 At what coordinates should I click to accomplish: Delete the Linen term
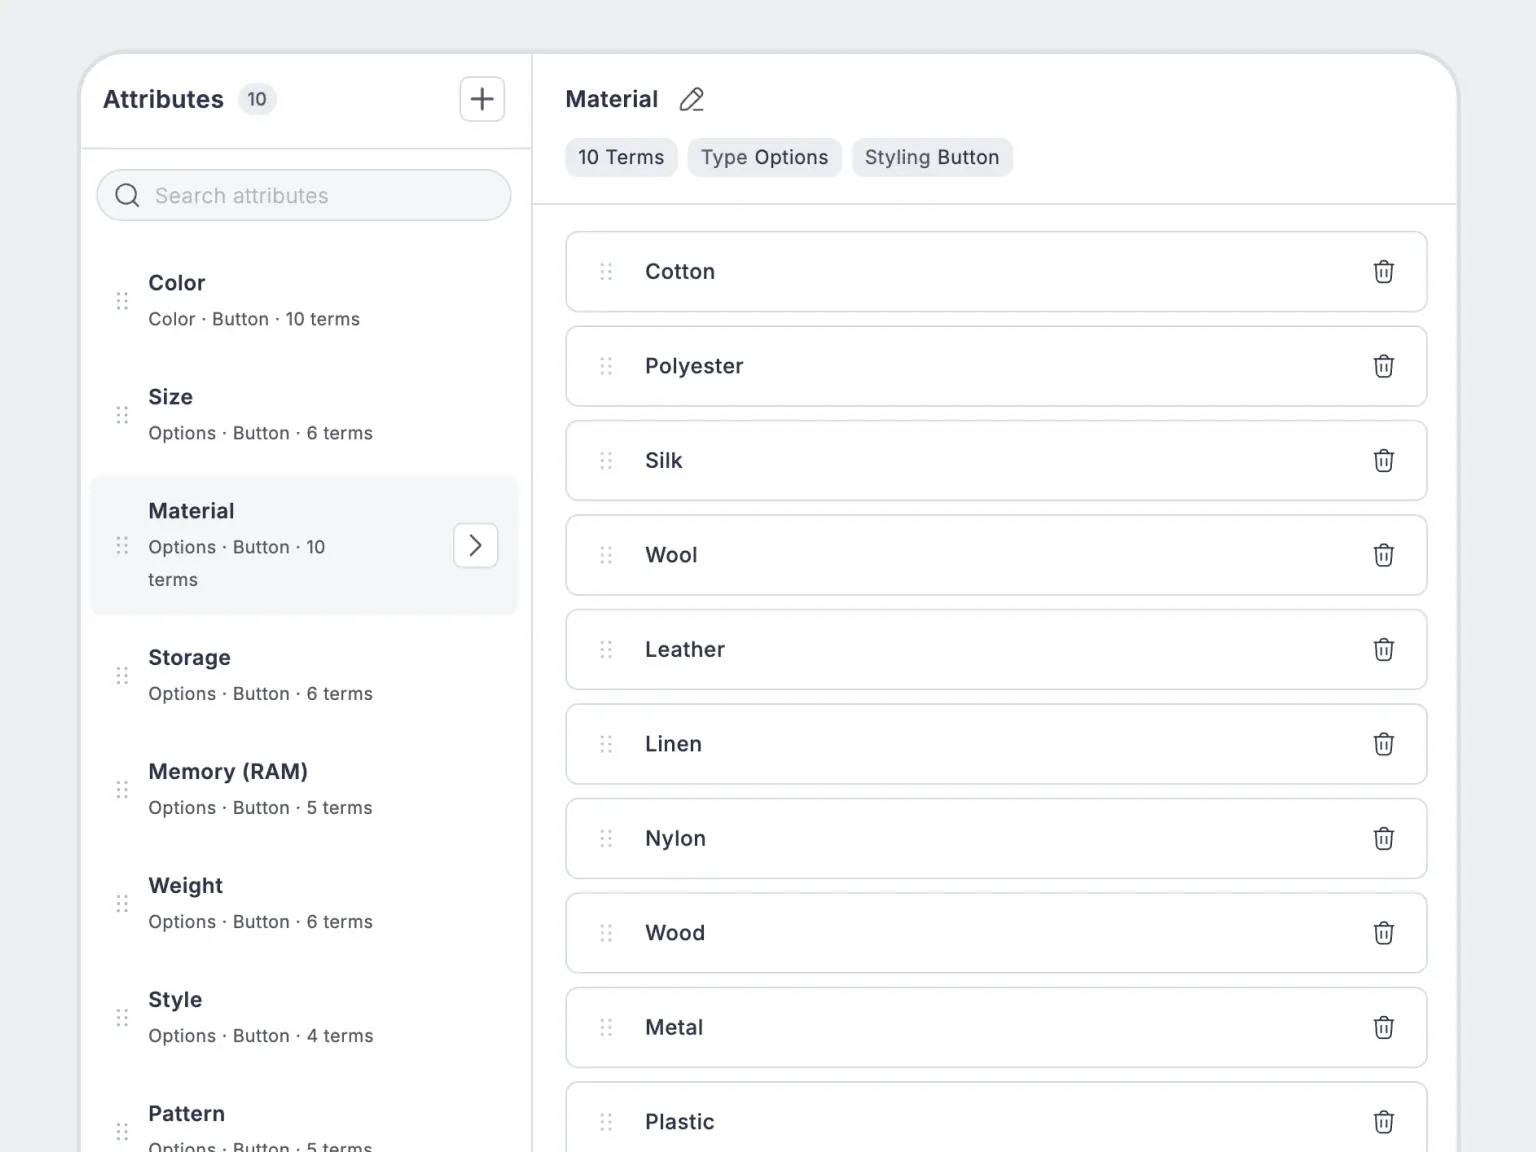(1383, 744)
